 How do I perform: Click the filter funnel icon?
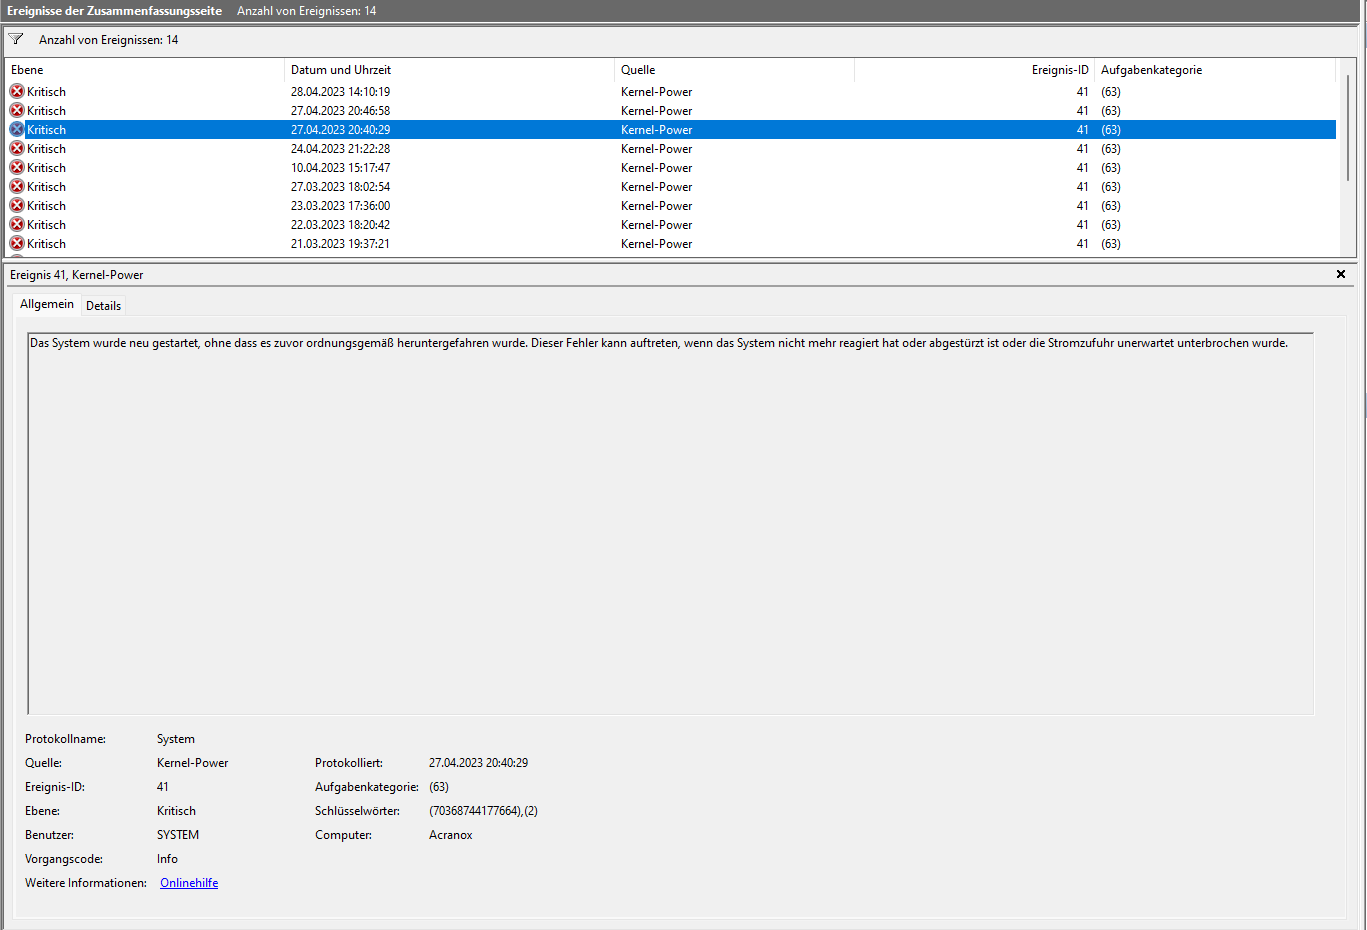tap(16, 39)
